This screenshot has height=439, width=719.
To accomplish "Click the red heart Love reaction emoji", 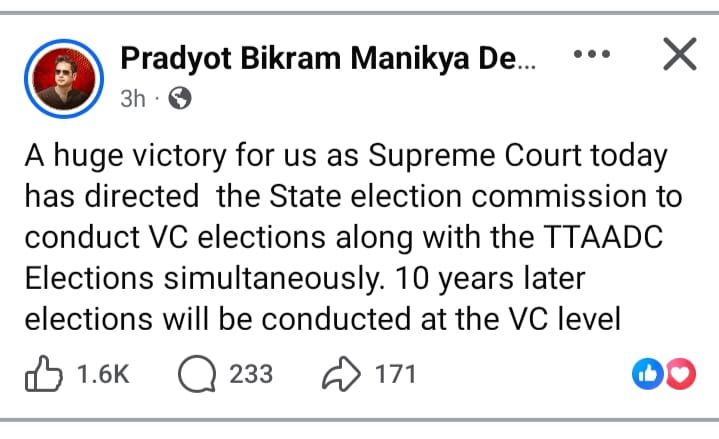I will click(x=679, y=374).
